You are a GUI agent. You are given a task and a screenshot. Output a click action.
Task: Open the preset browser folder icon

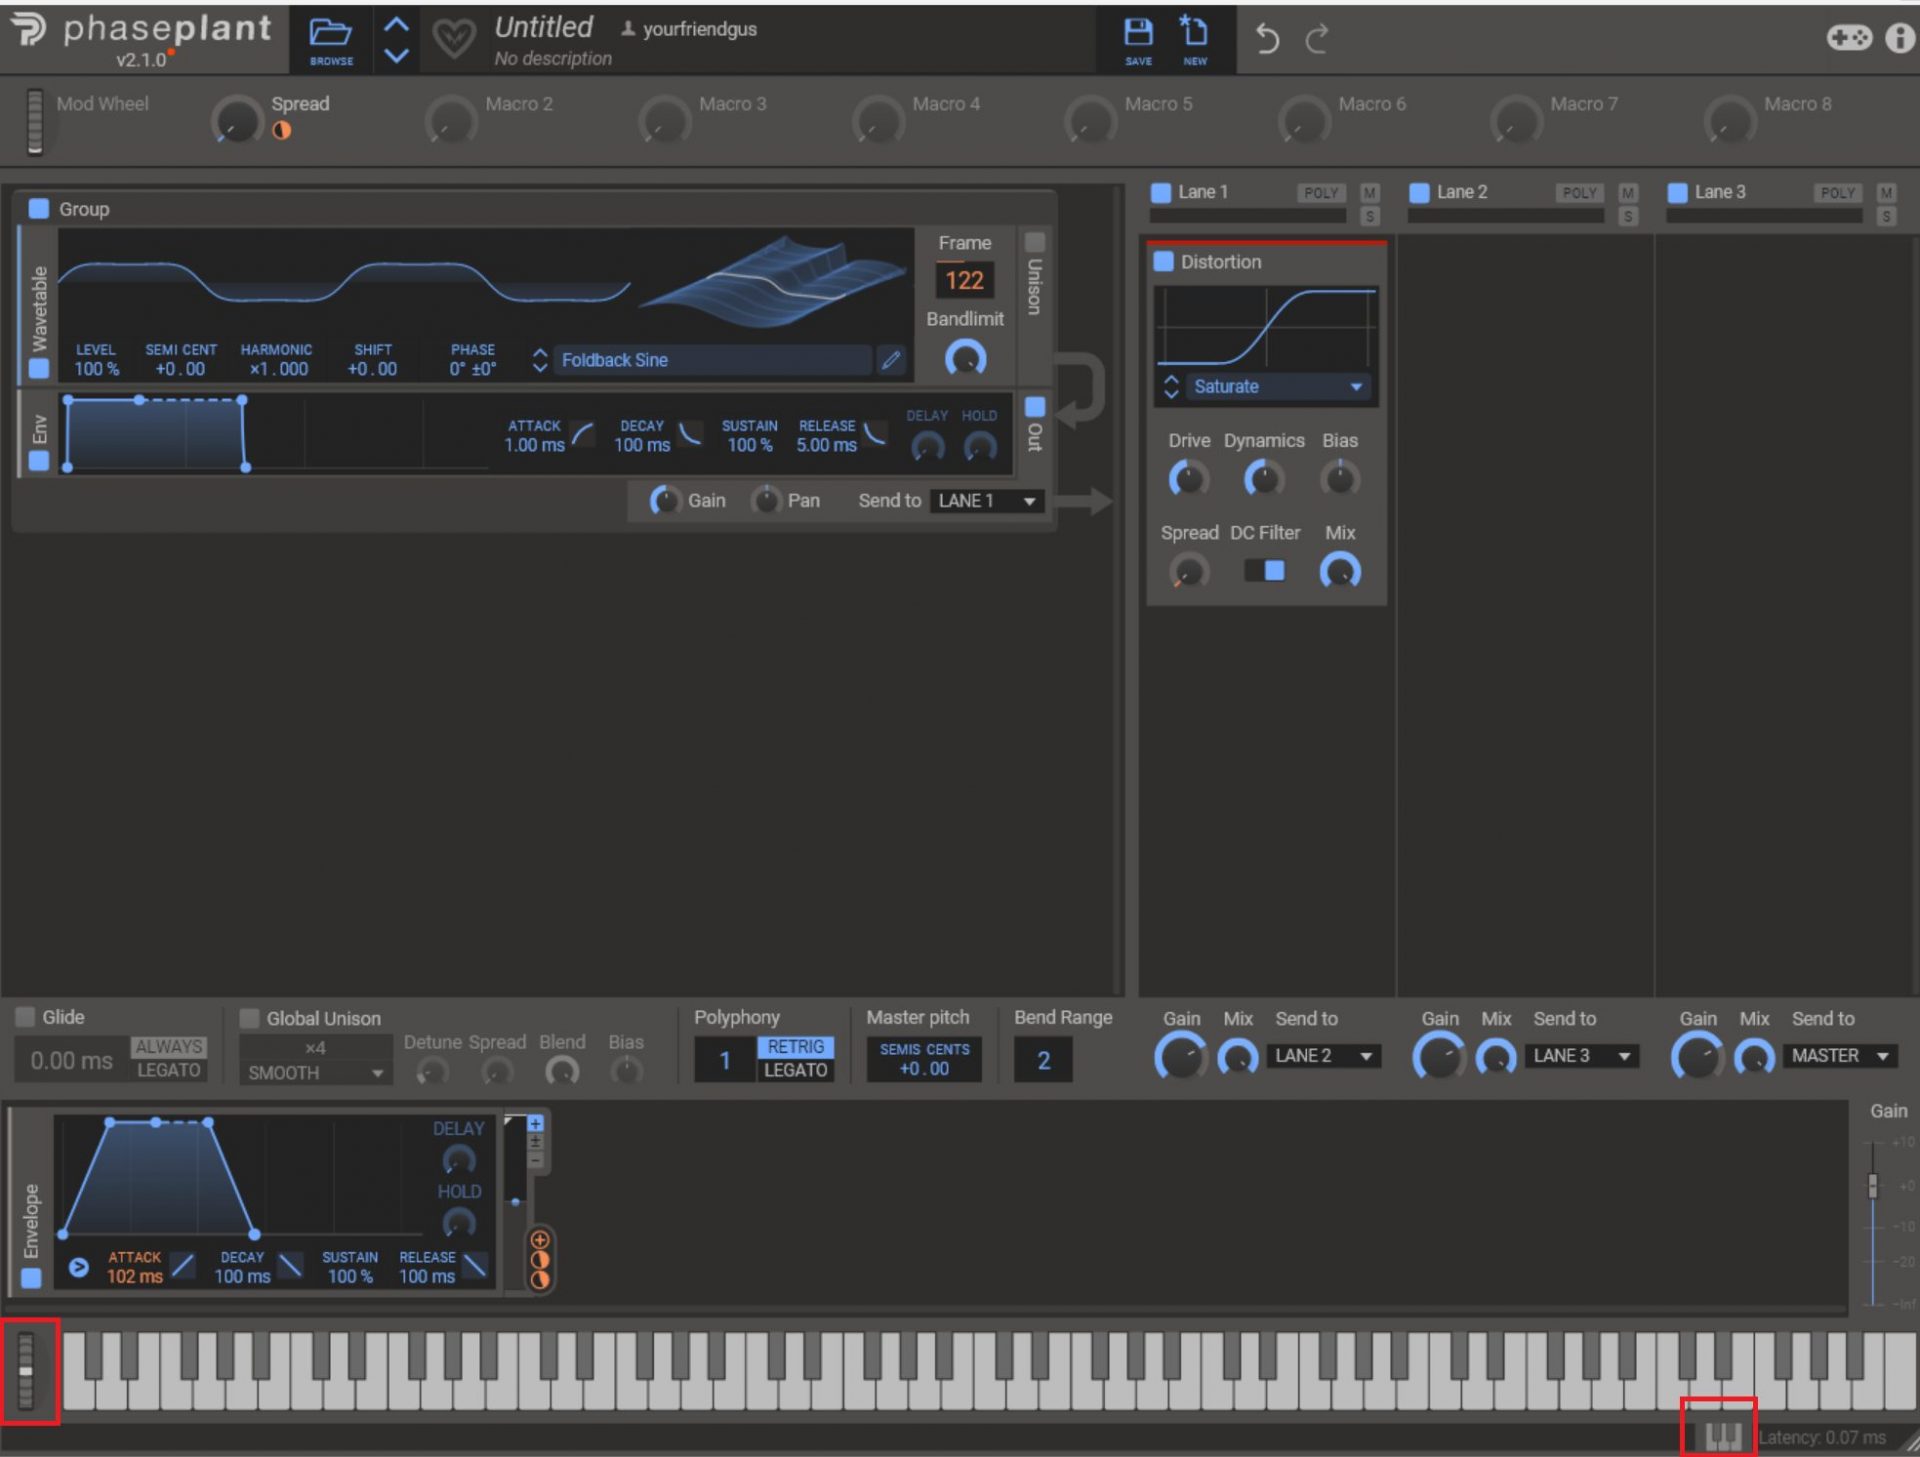[x=330, y=34]
